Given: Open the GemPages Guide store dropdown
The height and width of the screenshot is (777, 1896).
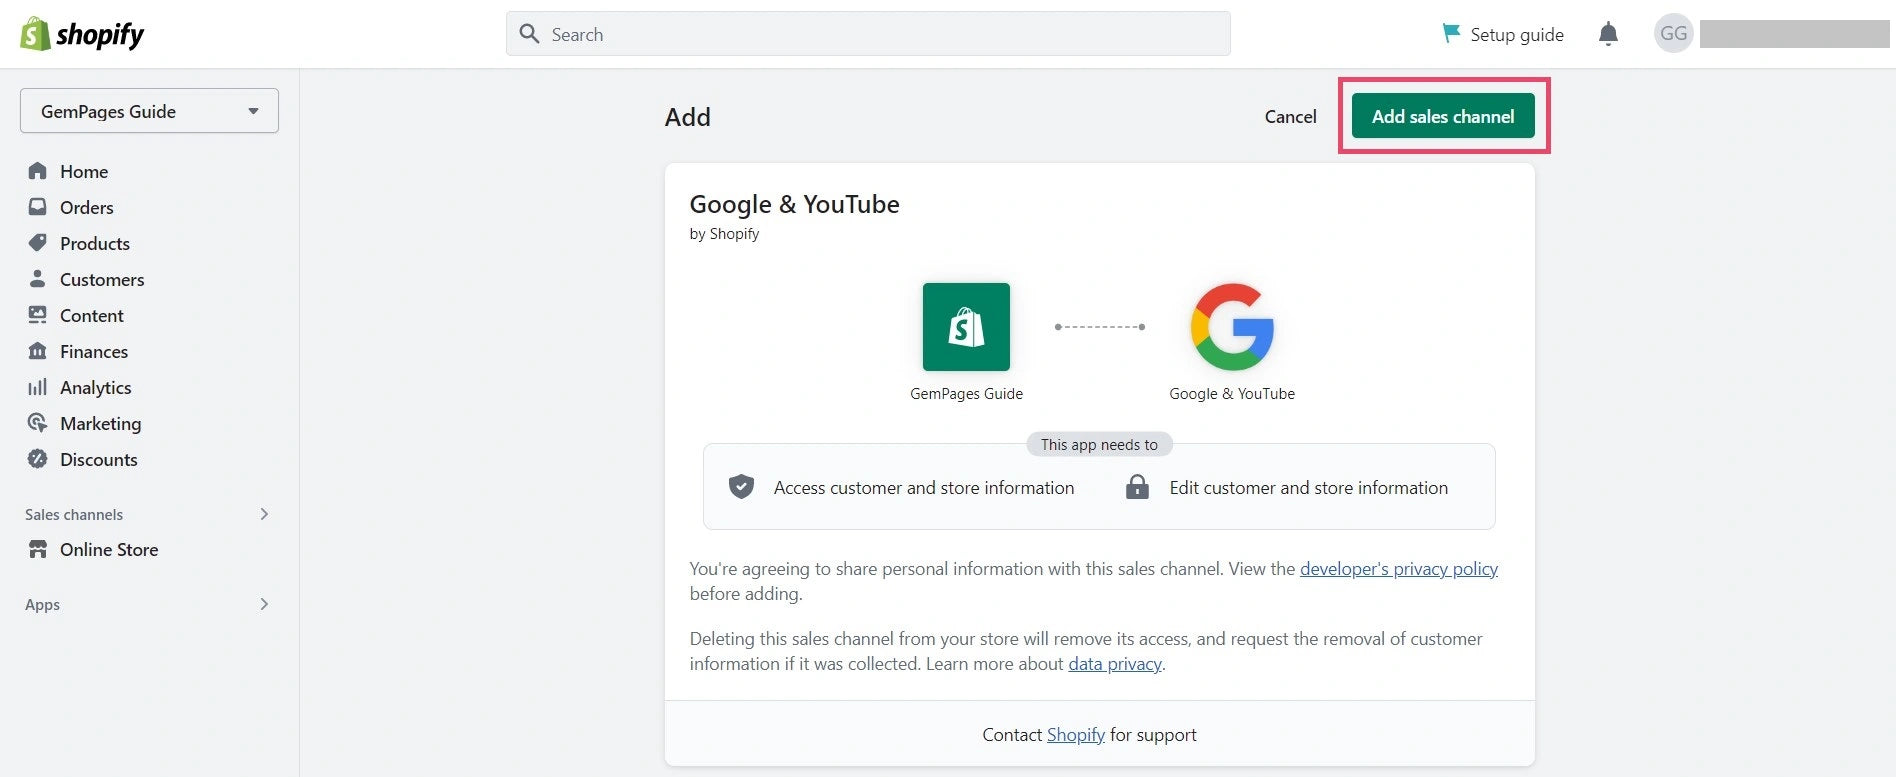Looking at the screenshot, I should 149,111.
